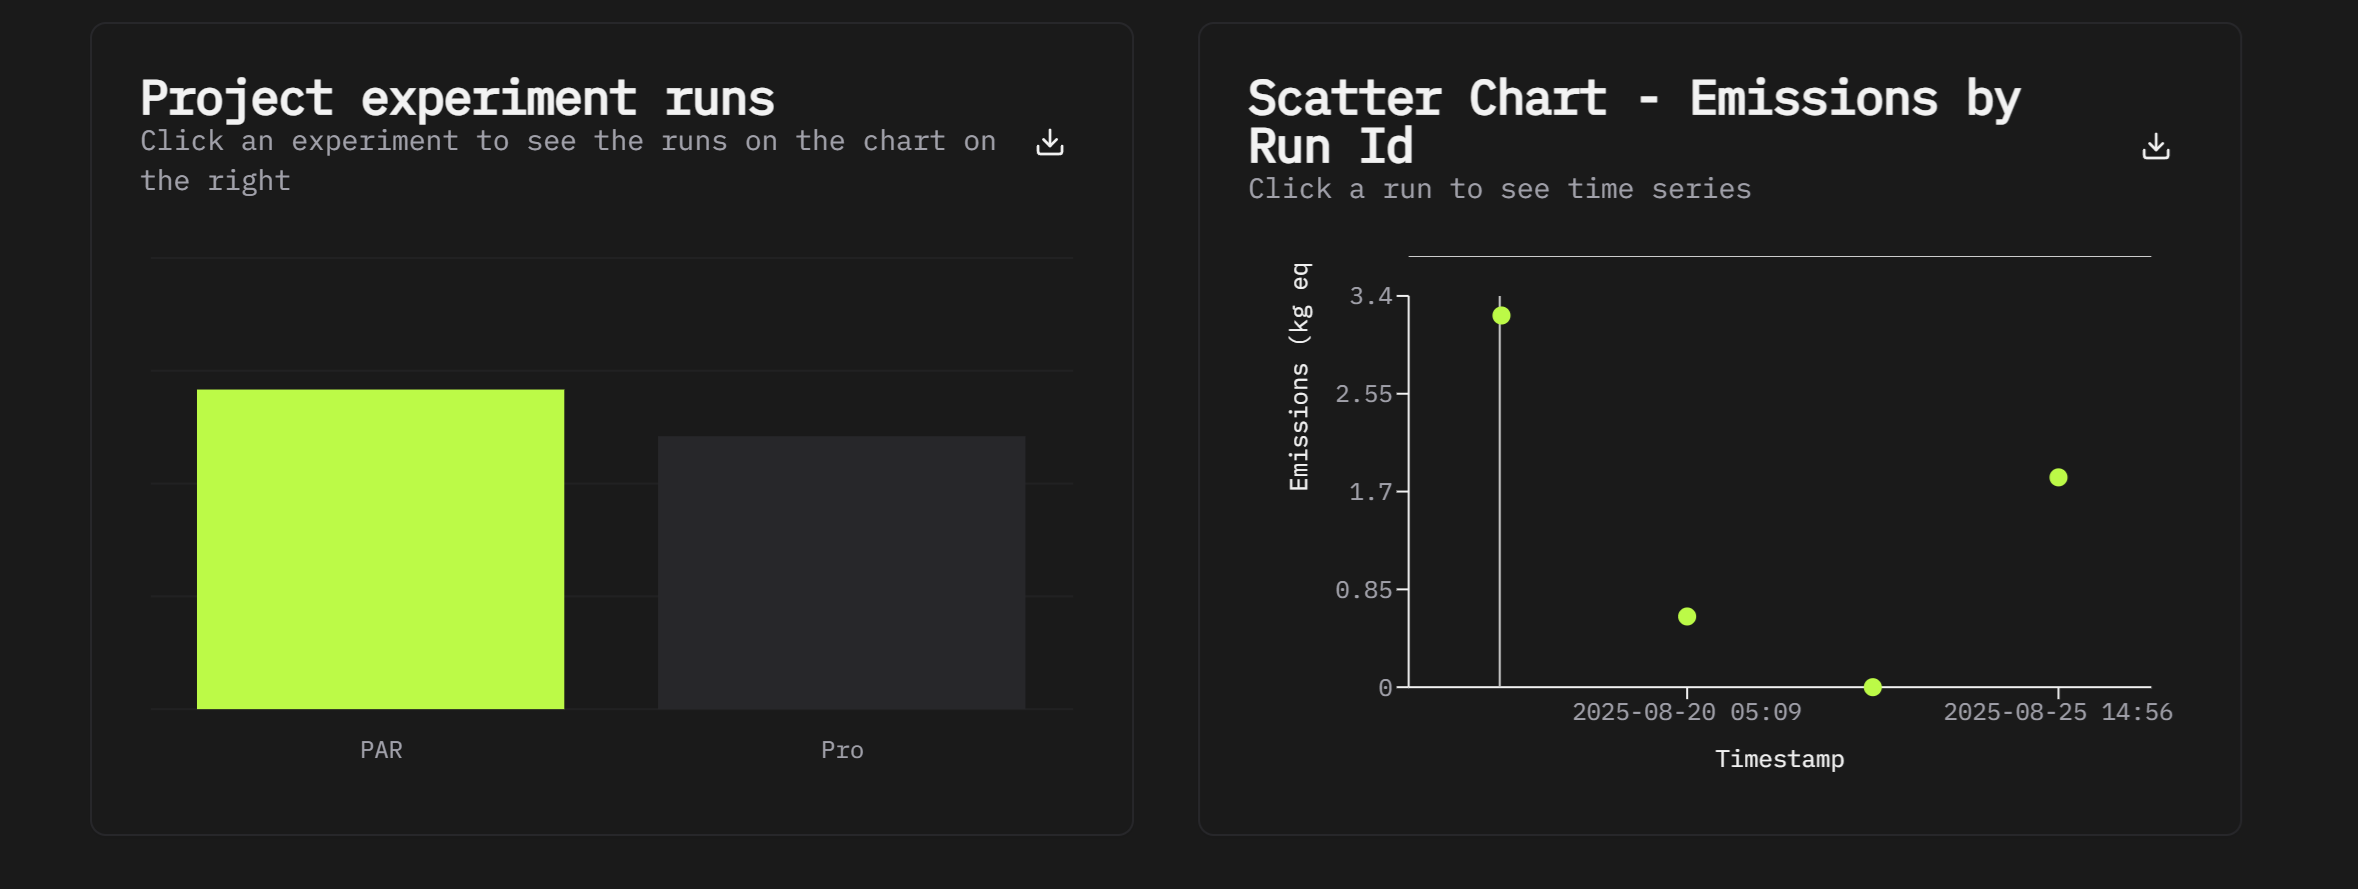Click the Emissions y-axis title
This screenshot has height=889, width=2358.
(x=1299, y=376)
